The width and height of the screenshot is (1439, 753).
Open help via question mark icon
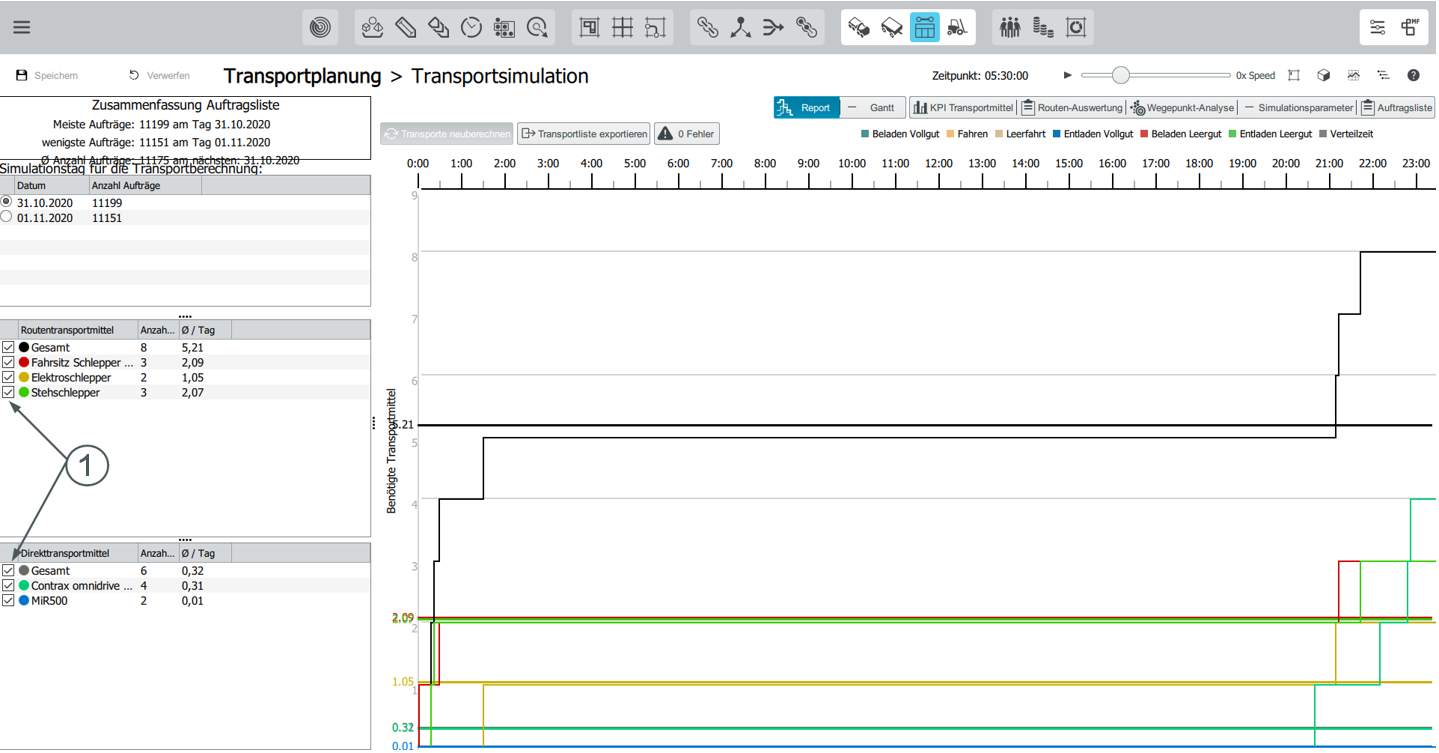point(1413,75)
